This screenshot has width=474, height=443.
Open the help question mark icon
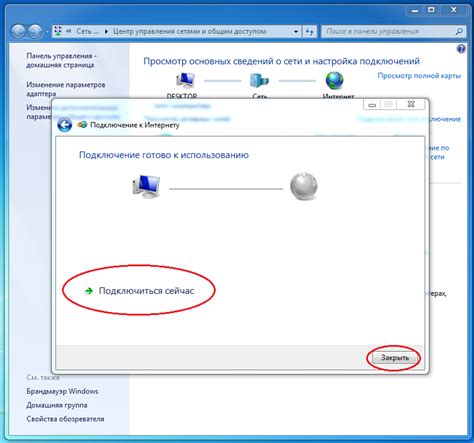pos(461,49)
